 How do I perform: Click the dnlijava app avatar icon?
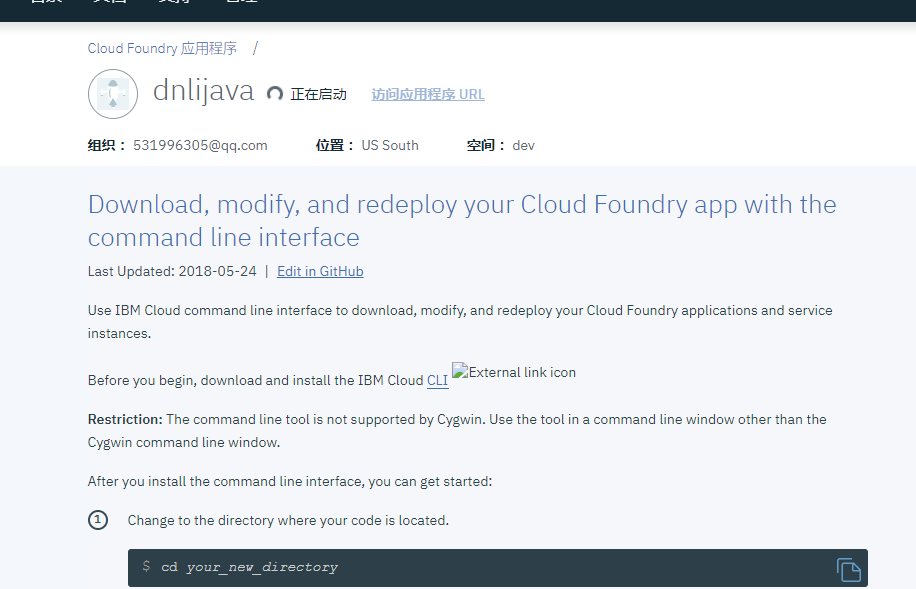point(113,94)
